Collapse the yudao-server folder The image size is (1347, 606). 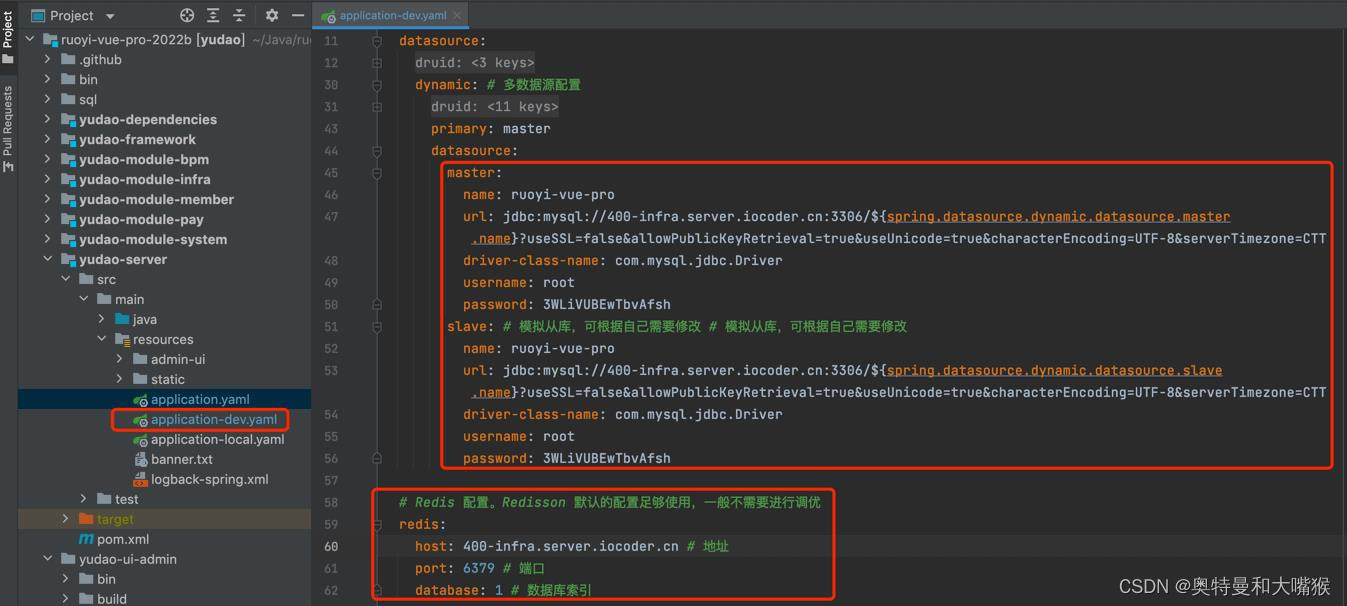click(x=47, y=259)
